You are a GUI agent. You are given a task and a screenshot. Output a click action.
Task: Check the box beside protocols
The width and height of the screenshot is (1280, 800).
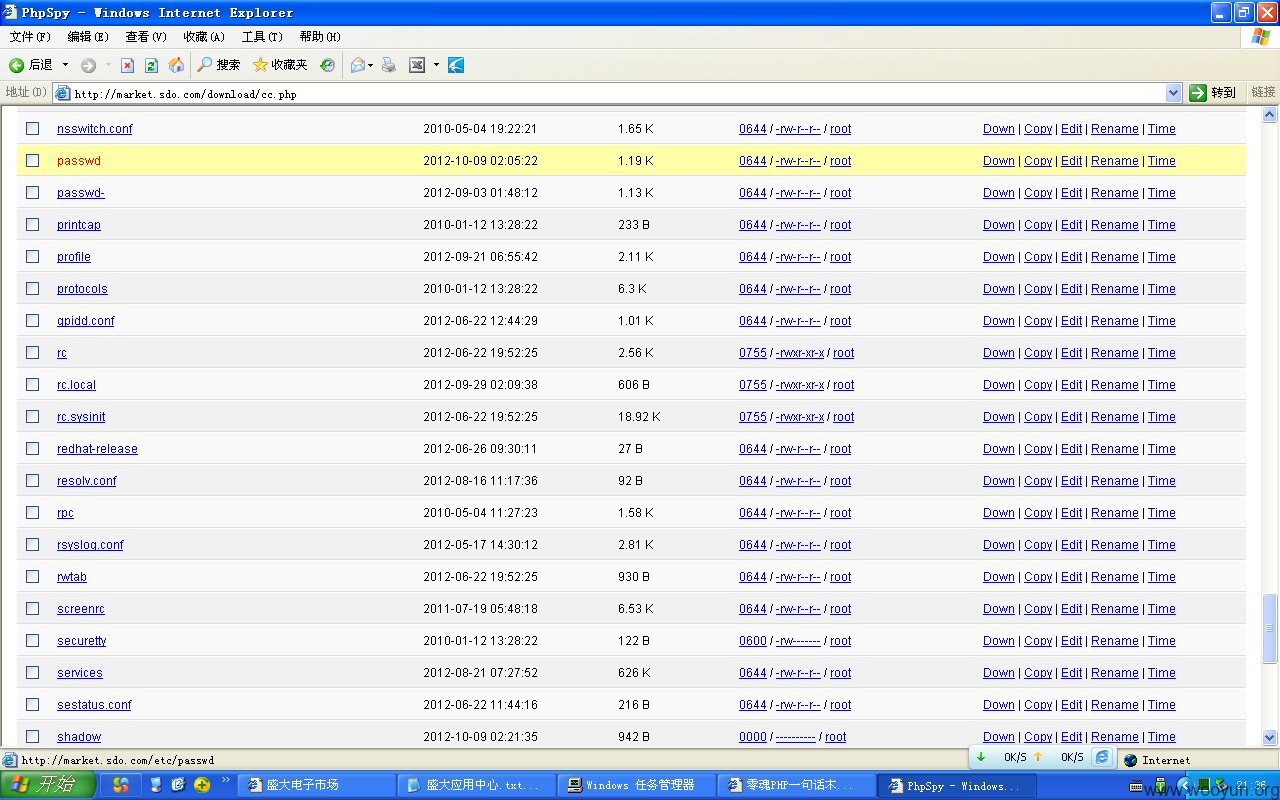coord(33,289)
